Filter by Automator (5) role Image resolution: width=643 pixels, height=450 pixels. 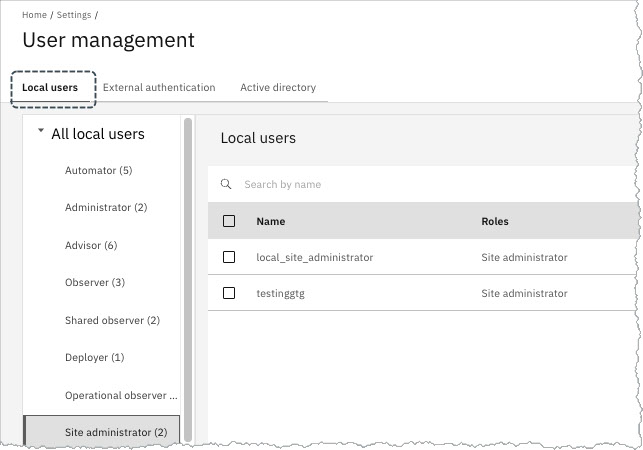pos(98,171)
